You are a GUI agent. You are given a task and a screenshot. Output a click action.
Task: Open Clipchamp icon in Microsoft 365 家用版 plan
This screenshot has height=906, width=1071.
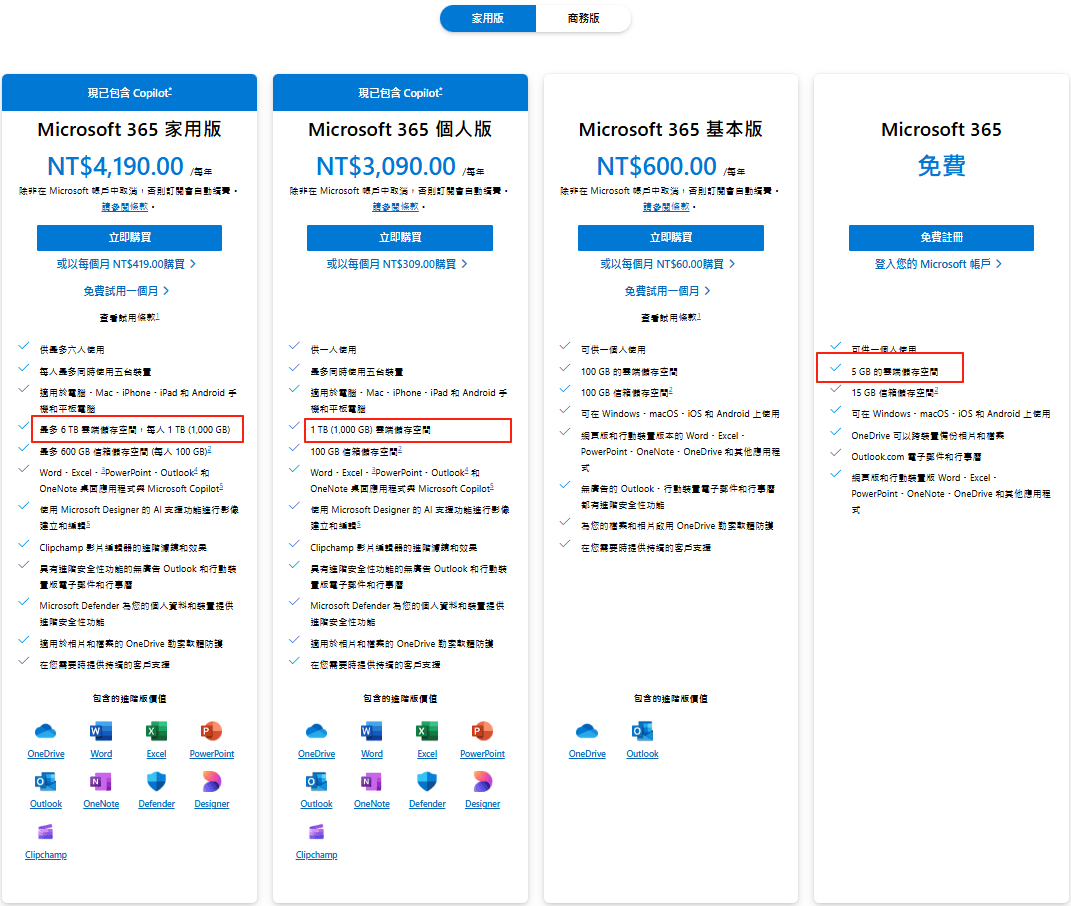[46, 832]
